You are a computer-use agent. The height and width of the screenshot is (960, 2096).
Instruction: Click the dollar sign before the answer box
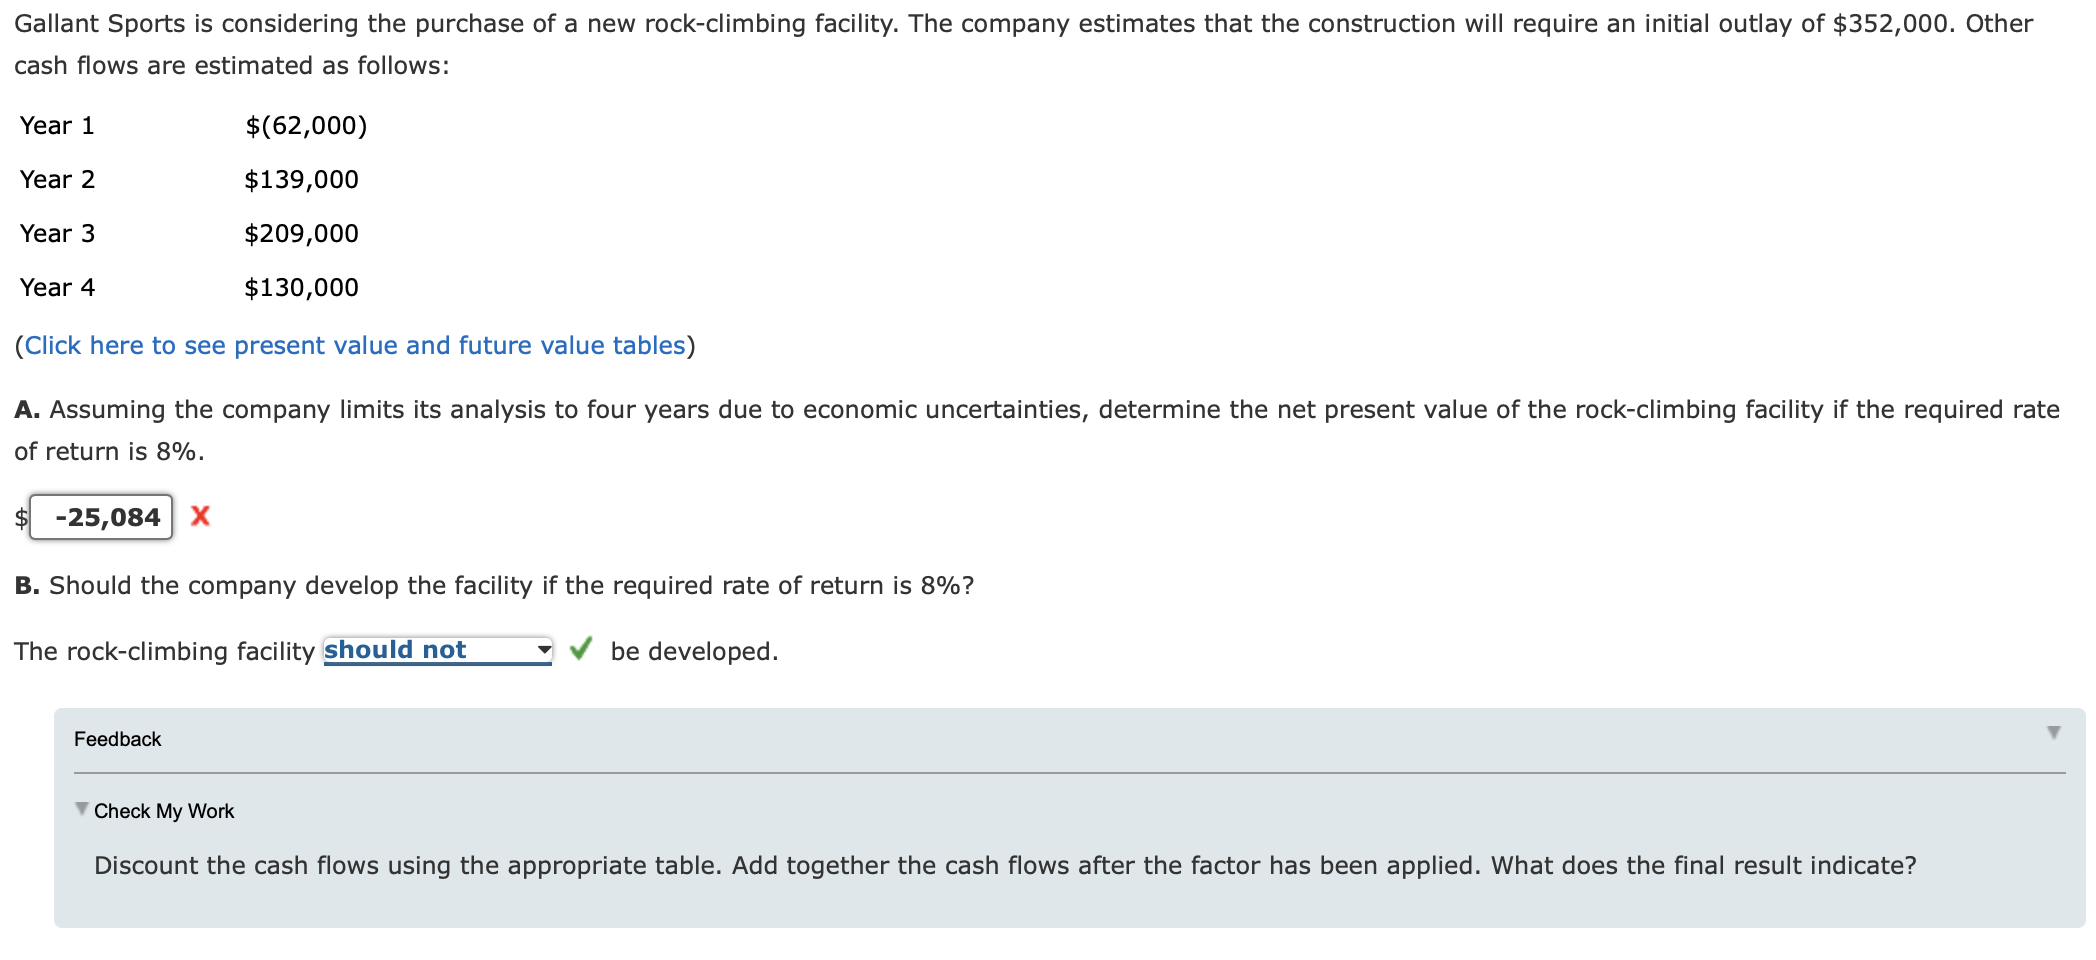pos(20,518)
